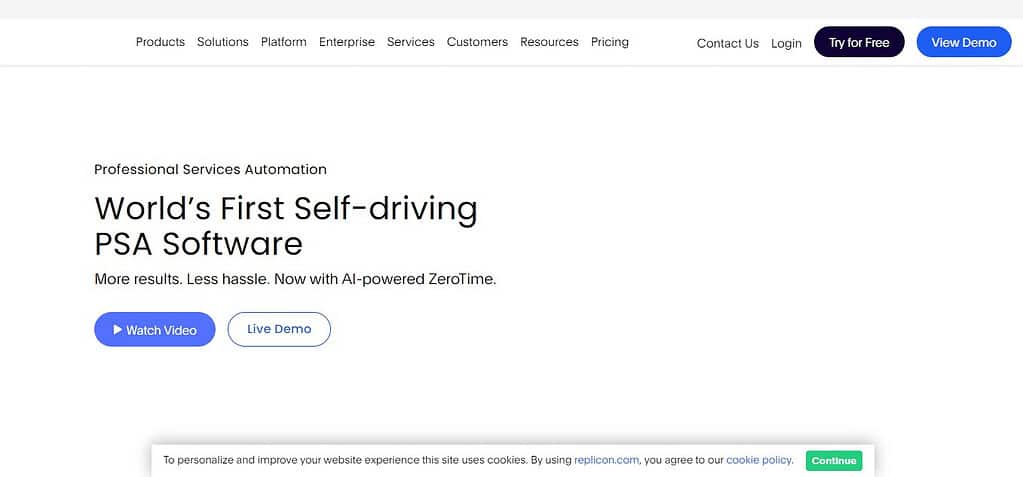Viewport: 1023px width, 477px height.
Task: Open the Solutions menu
Action: click(x=222, y=42)
